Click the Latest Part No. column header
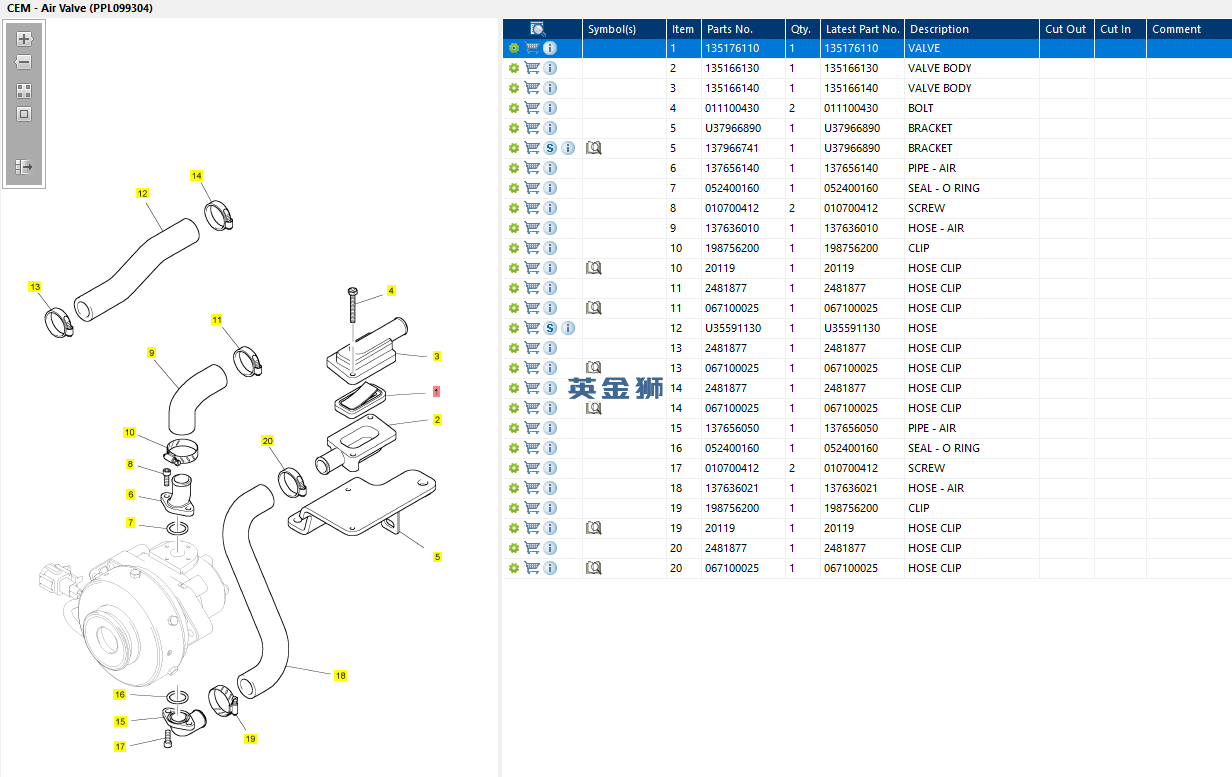The height and width of the screenshot is (777, 1232). [x=863, y=29]
